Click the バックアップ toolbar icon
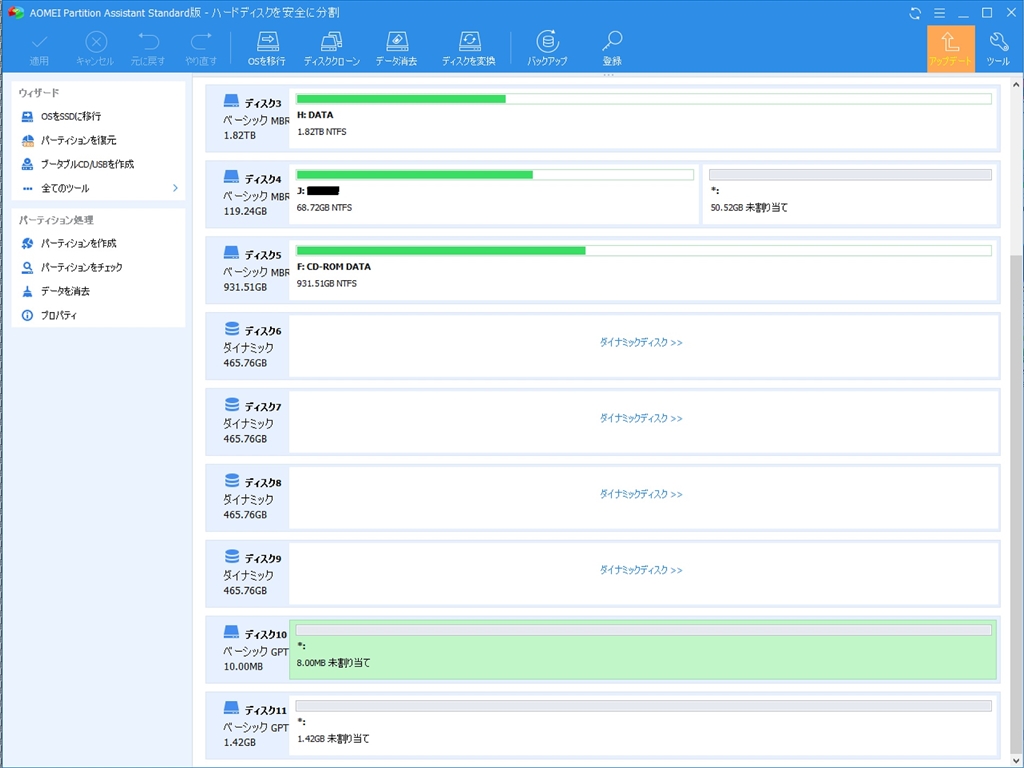 click(x=547, y=48)
